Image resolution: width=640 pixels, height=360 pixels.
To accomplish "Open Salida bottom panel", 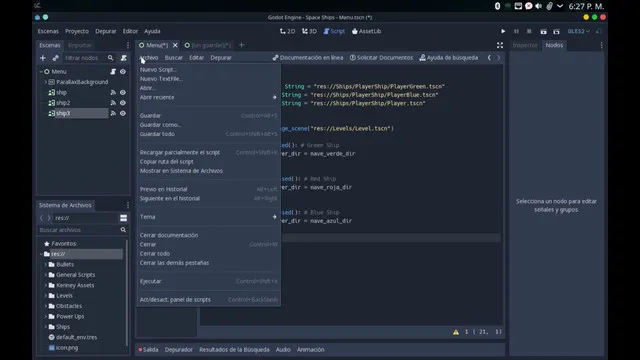I will 149,349.
